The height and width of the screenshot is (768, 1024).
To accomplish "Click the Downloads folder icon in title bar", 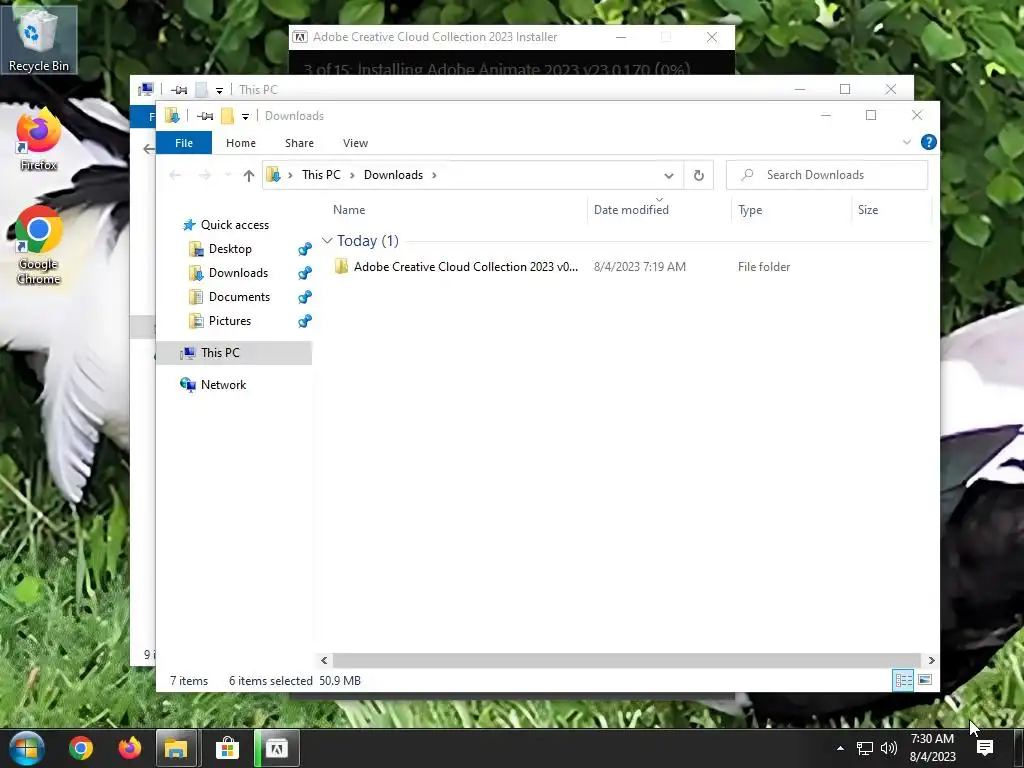I will coord(172,116).
